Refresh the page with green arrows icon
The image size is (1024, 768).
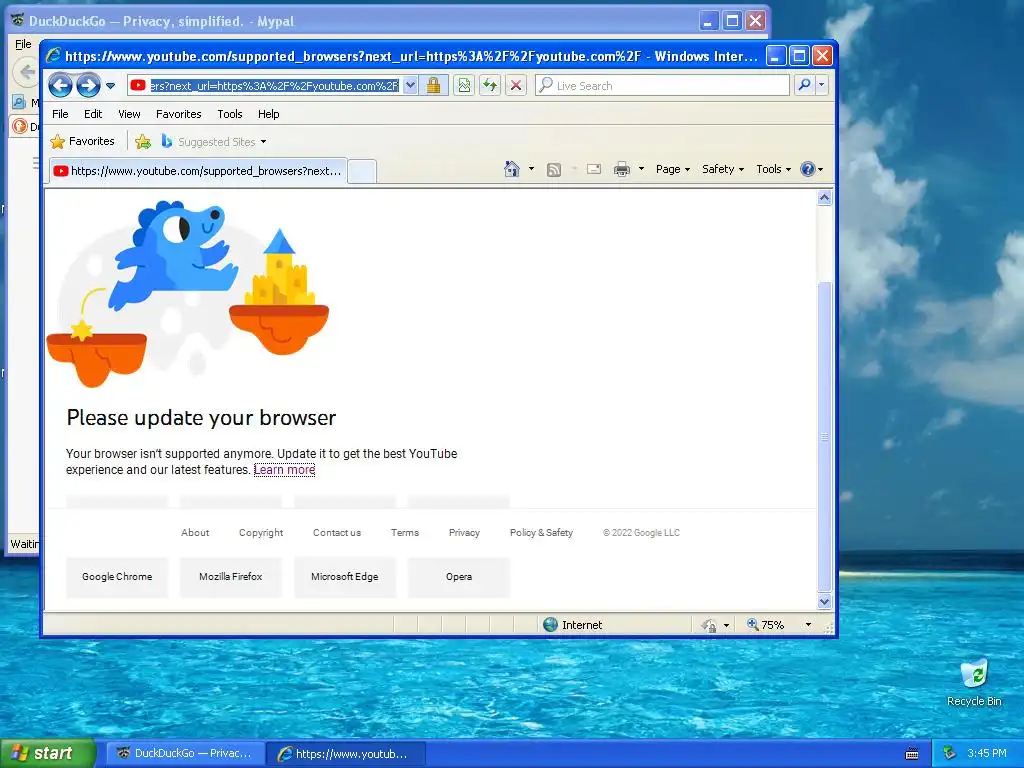(x=490, y=86)
